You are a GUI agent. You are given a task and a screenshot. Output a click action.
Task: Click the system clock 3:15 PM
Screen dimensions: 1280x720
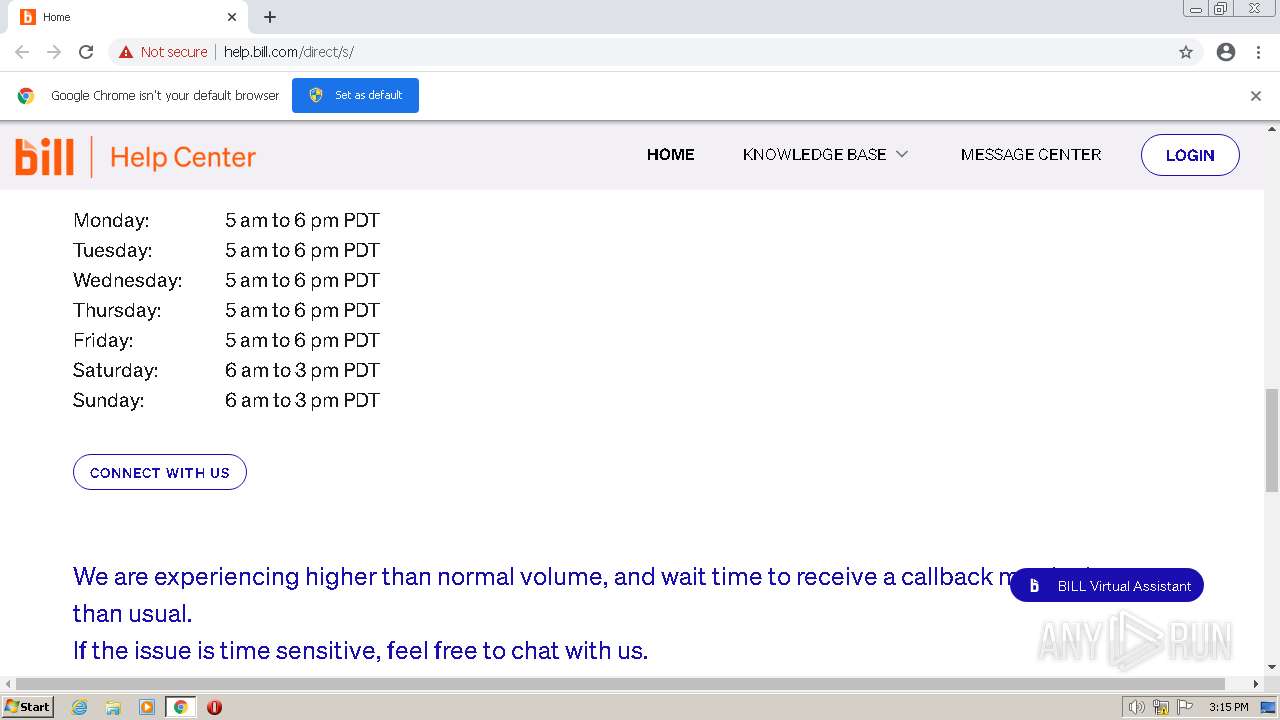click(1228, 707)
